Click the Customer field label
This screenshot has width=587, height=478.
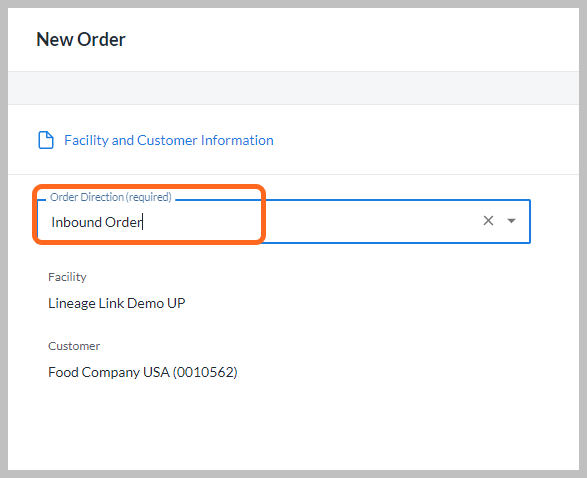point(74,346)
